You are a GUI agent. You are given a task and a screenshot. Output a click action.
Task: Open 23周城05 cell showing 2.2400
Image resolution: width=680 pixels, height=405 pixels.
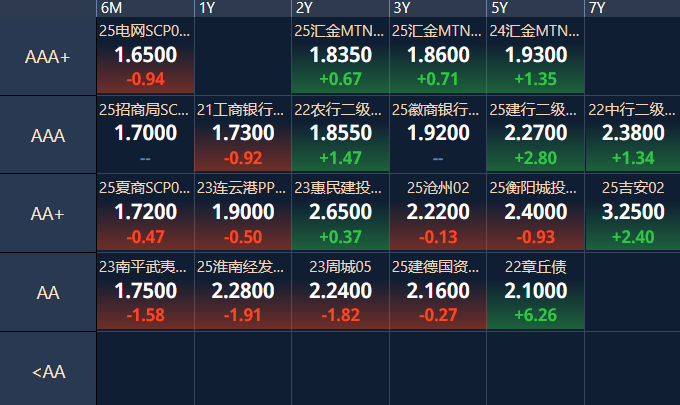340,290
